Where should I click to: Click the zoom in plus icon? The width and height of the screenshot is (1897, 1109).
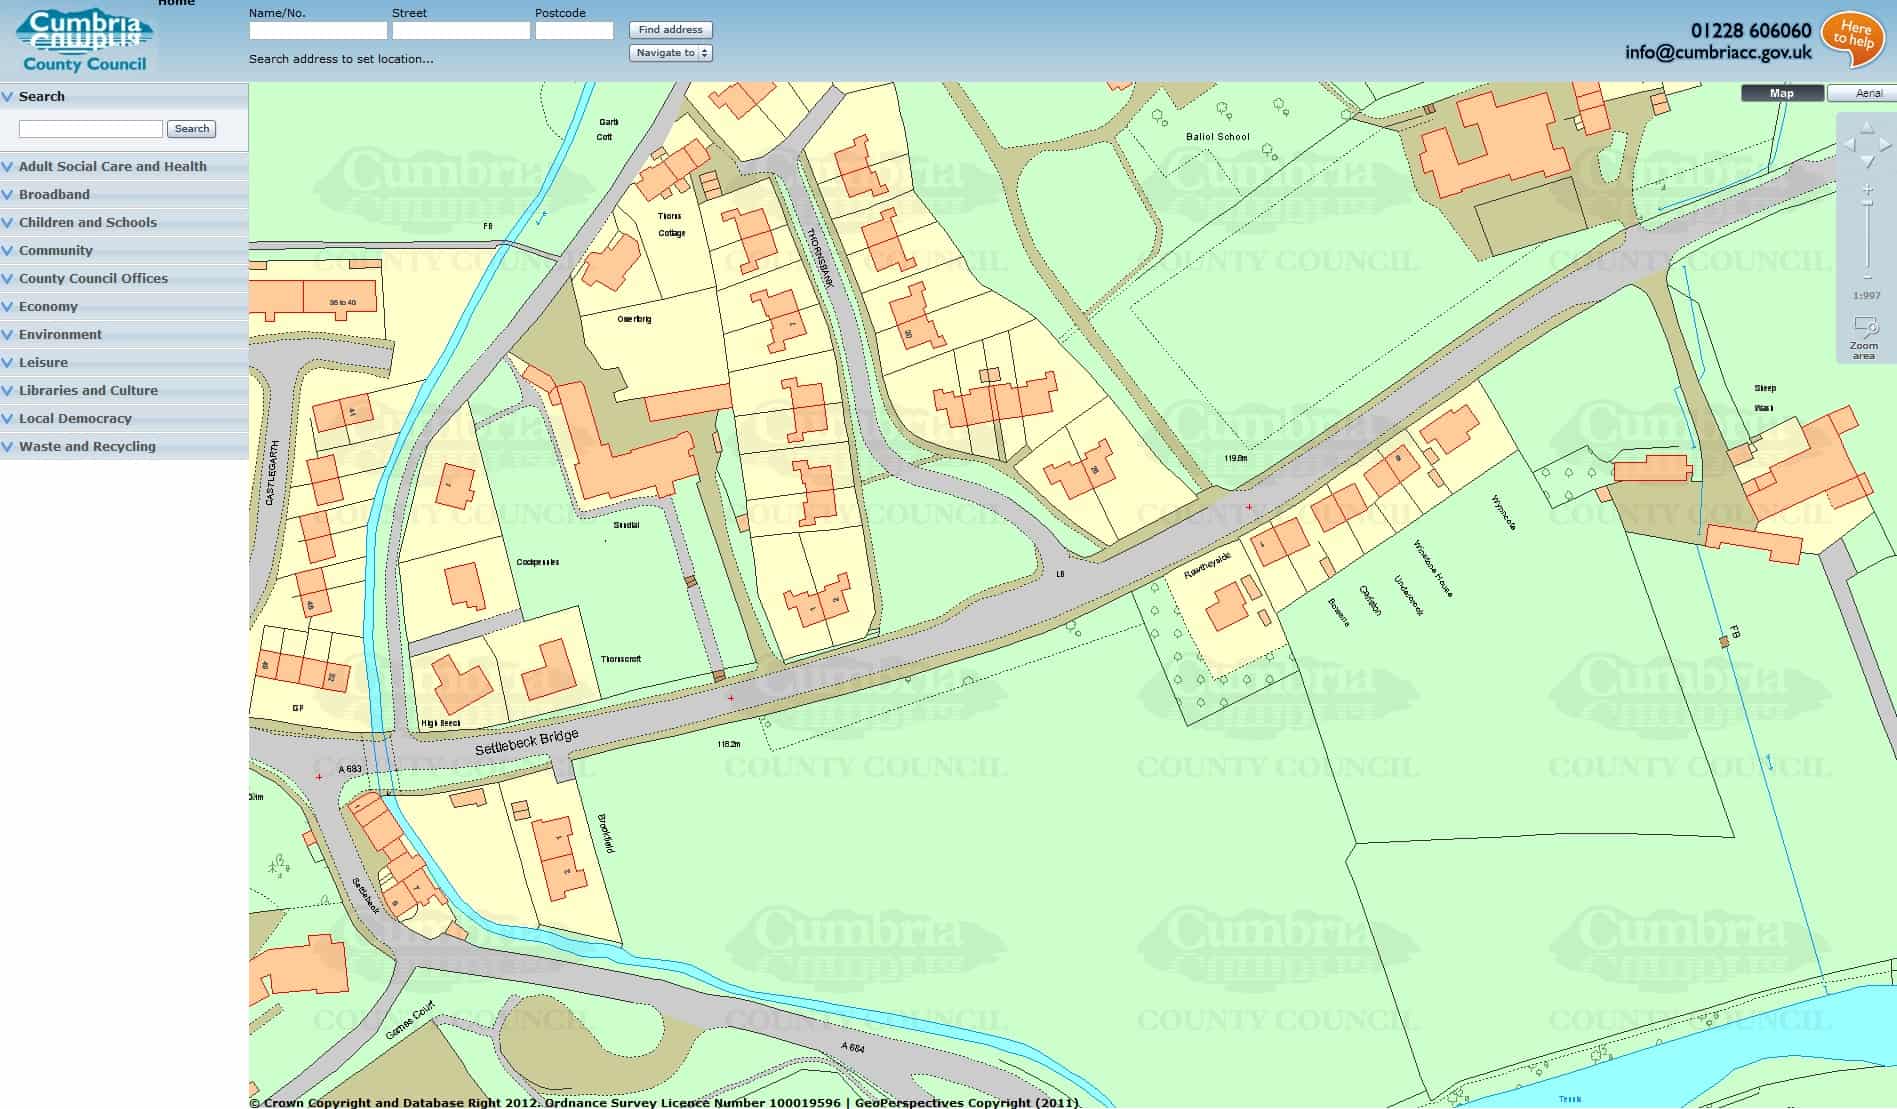click(1867, 190)
